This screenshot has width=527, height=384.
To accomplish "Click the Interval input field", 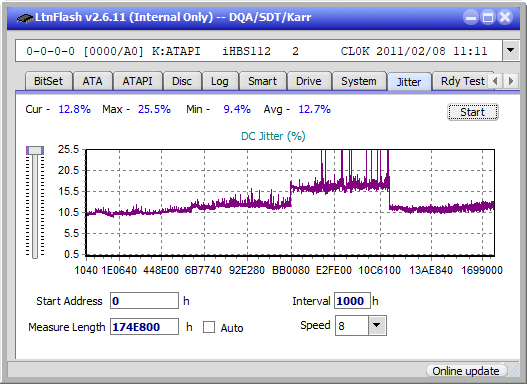I will [x=352, y=301].
